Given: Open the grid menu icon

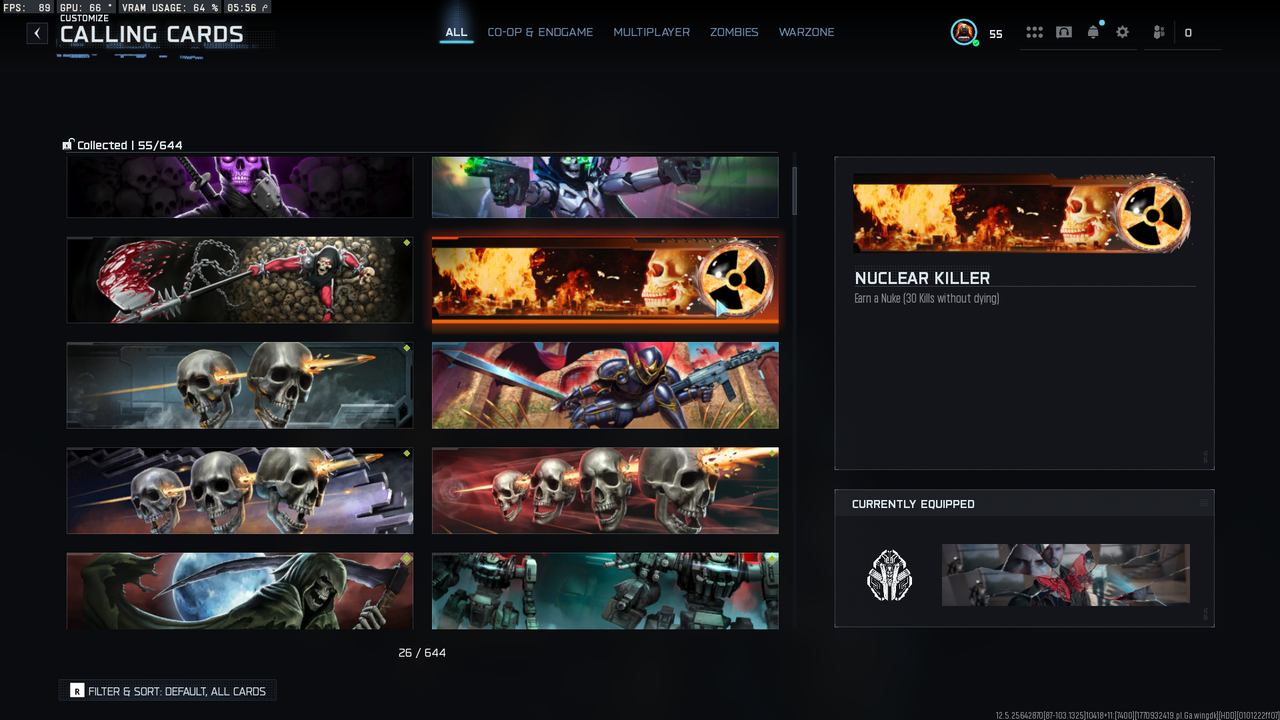Looking at the screenshot, I should tap(1034, 32).
